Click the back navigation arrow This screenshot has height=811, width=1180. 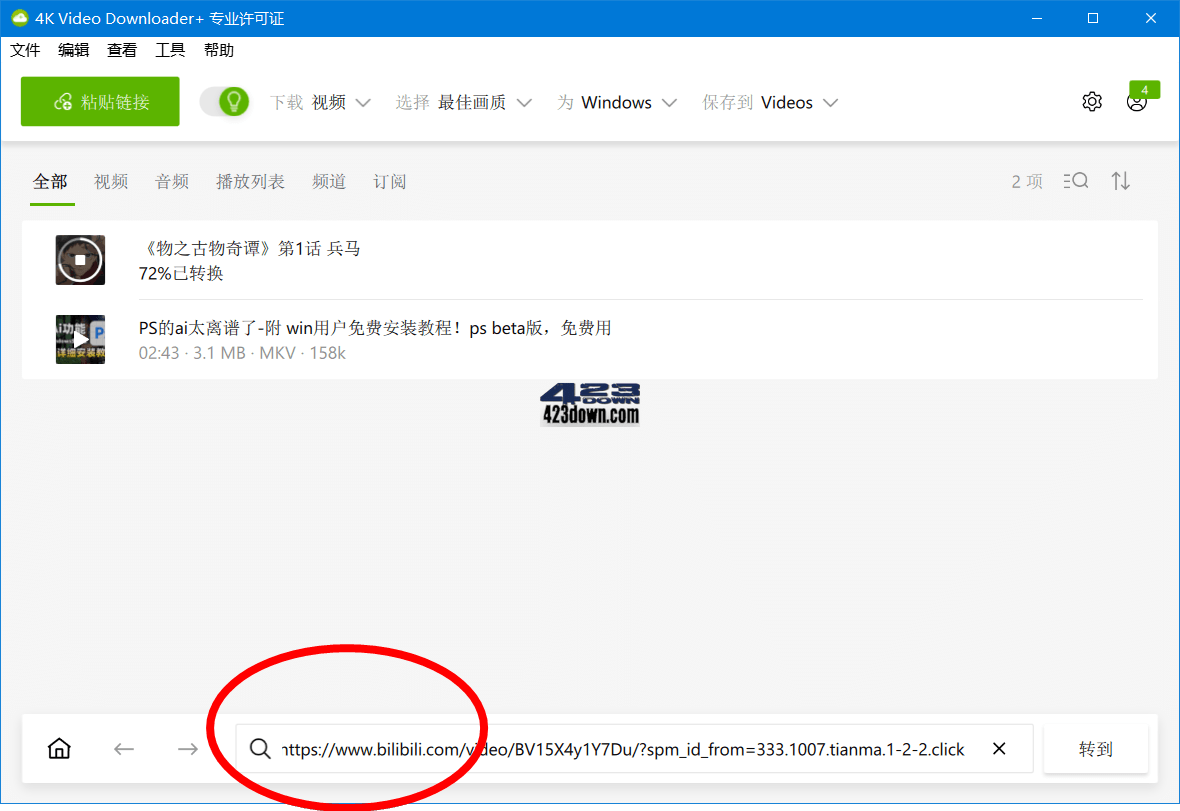(x=123, y=748)
